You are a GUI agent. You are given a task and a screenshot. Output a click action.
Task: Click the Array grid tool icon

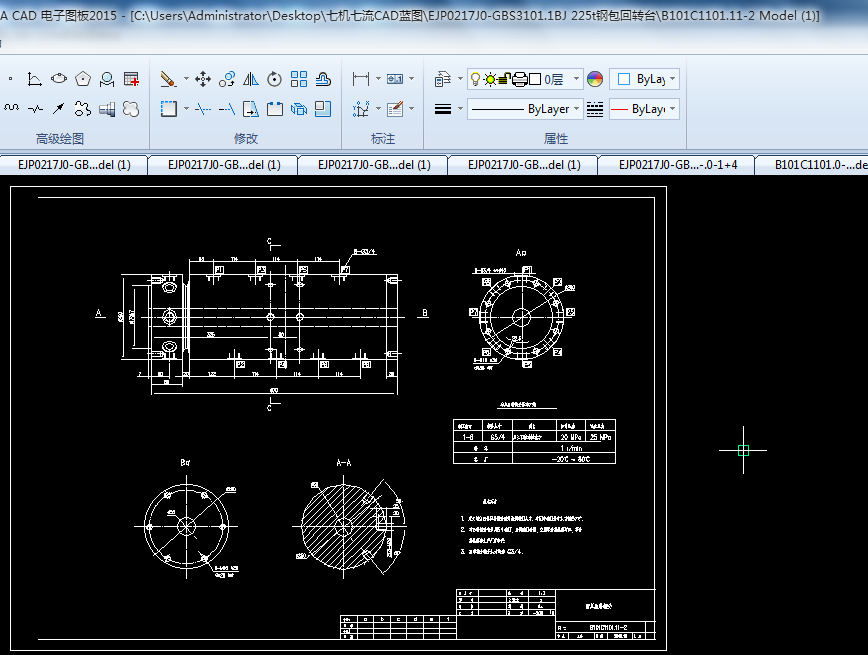click(x=298, y=78)
